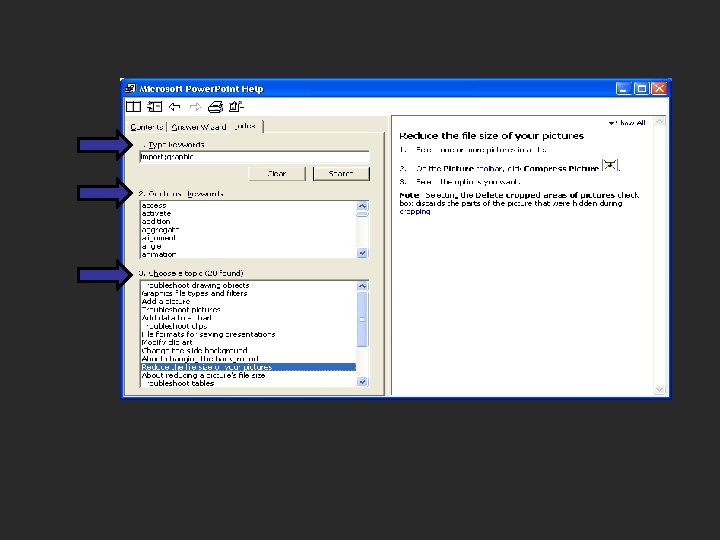The width and height of the screenshot is (720, 540).
Task: Click the PowerPoint Help title bar icon
Action: 130,88
